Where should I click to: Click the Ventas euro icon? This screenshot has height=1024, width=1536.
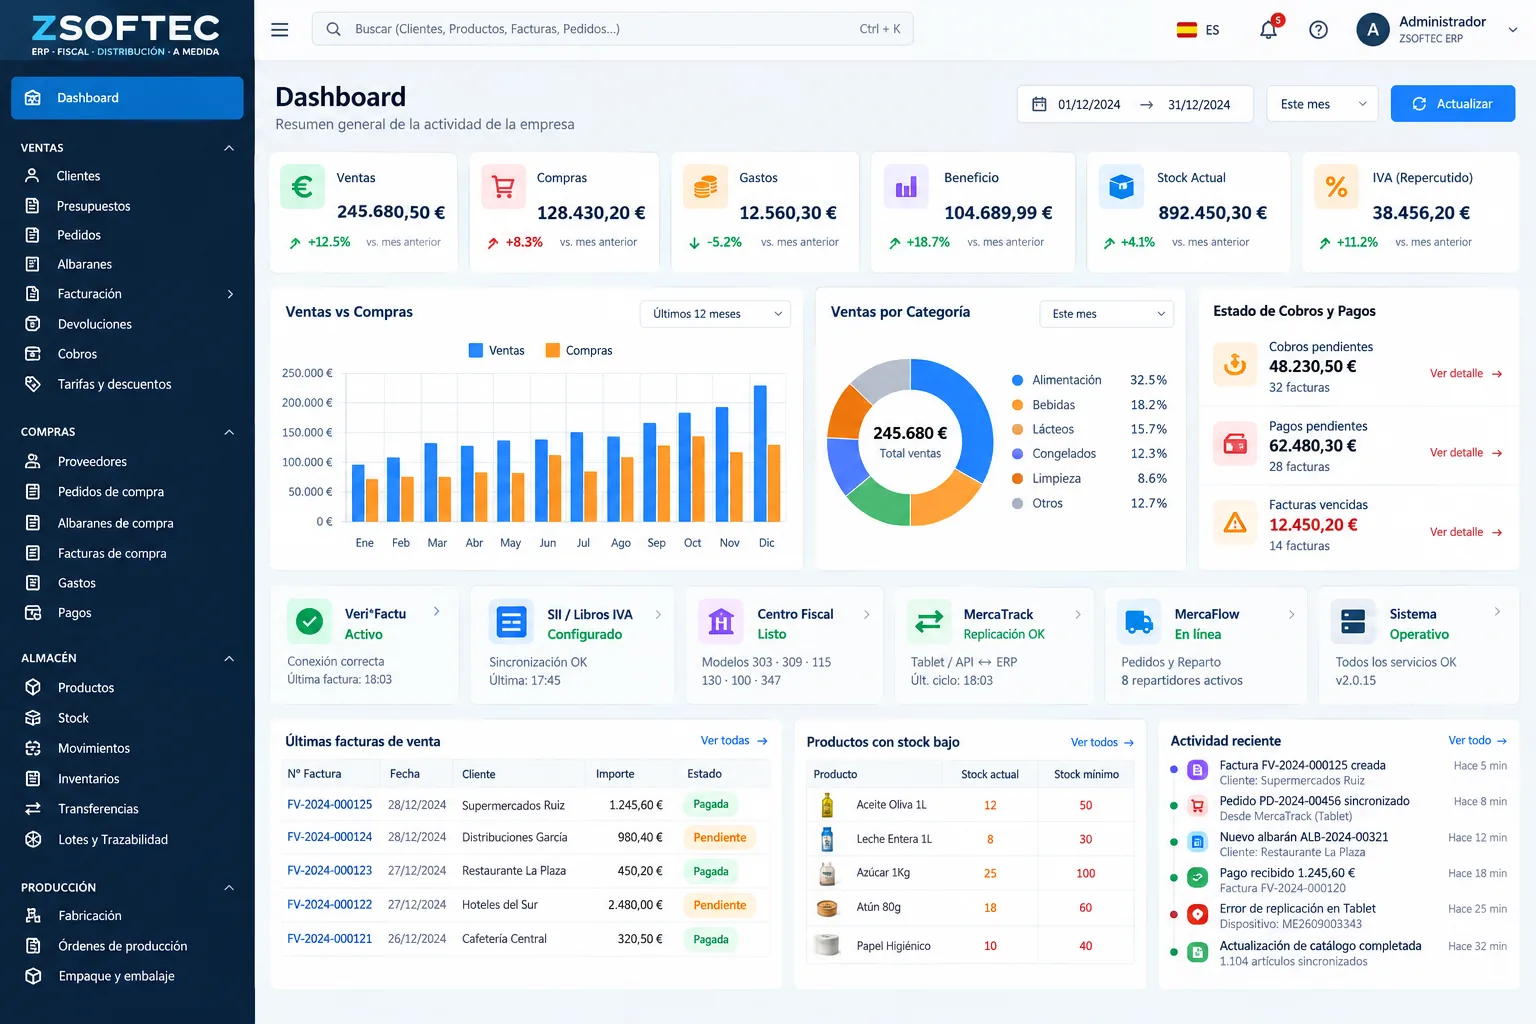[x=302, y=186]
